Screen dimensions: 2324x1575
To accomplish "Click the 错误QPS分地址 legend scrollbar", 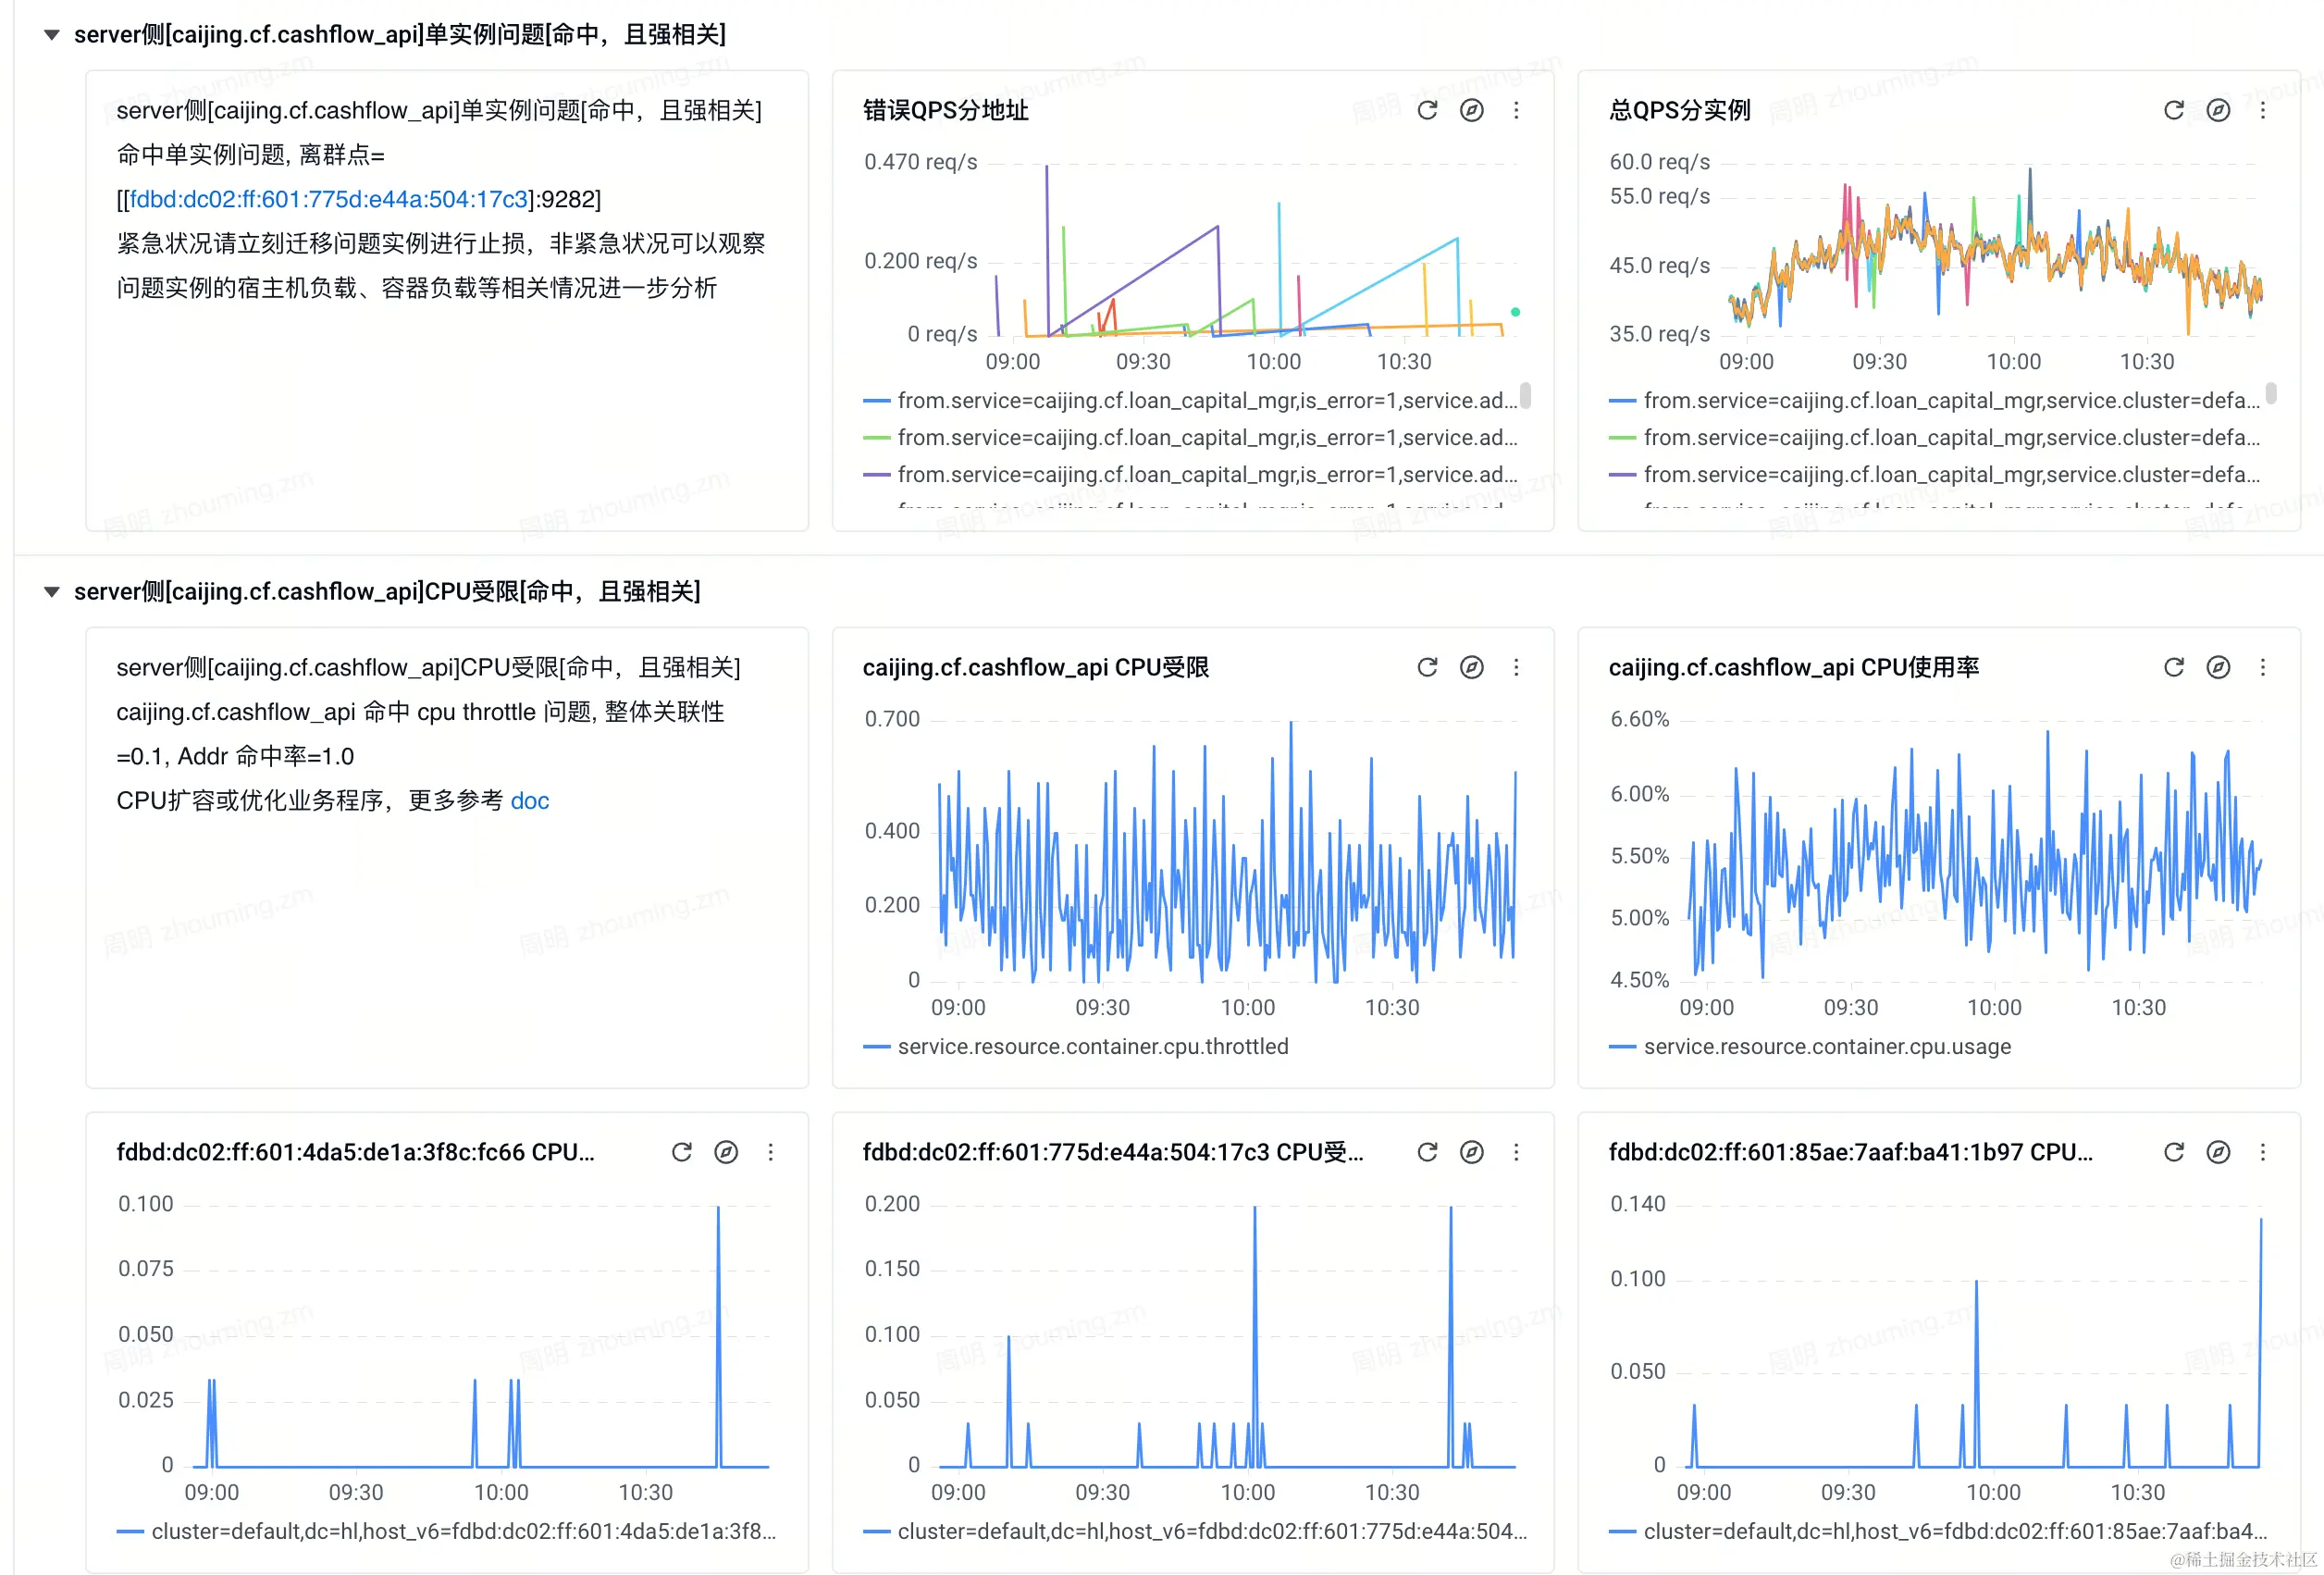I will coord(1525,395).
